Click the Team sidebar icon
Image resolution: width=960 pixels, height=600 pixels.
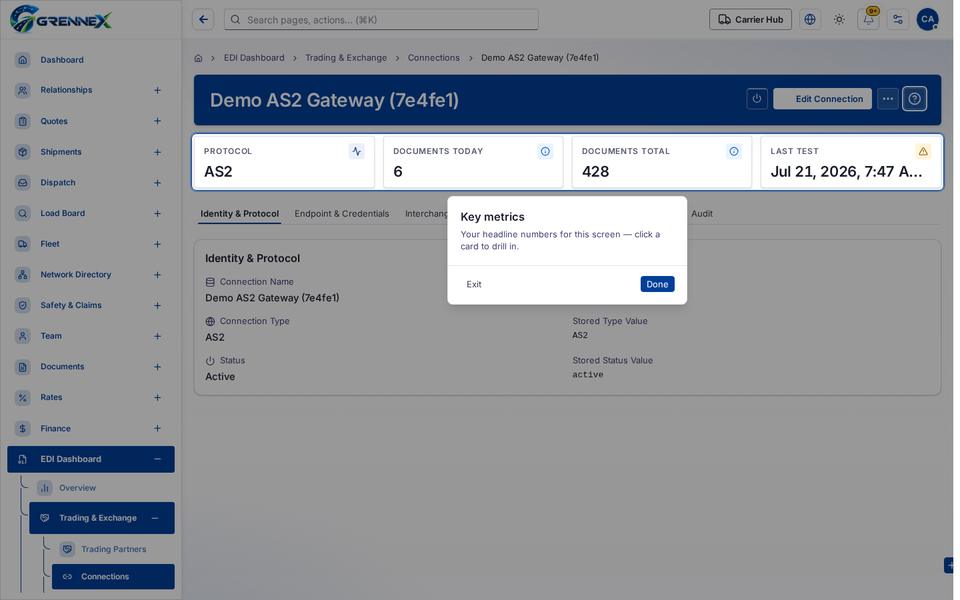tap(23, 336)
